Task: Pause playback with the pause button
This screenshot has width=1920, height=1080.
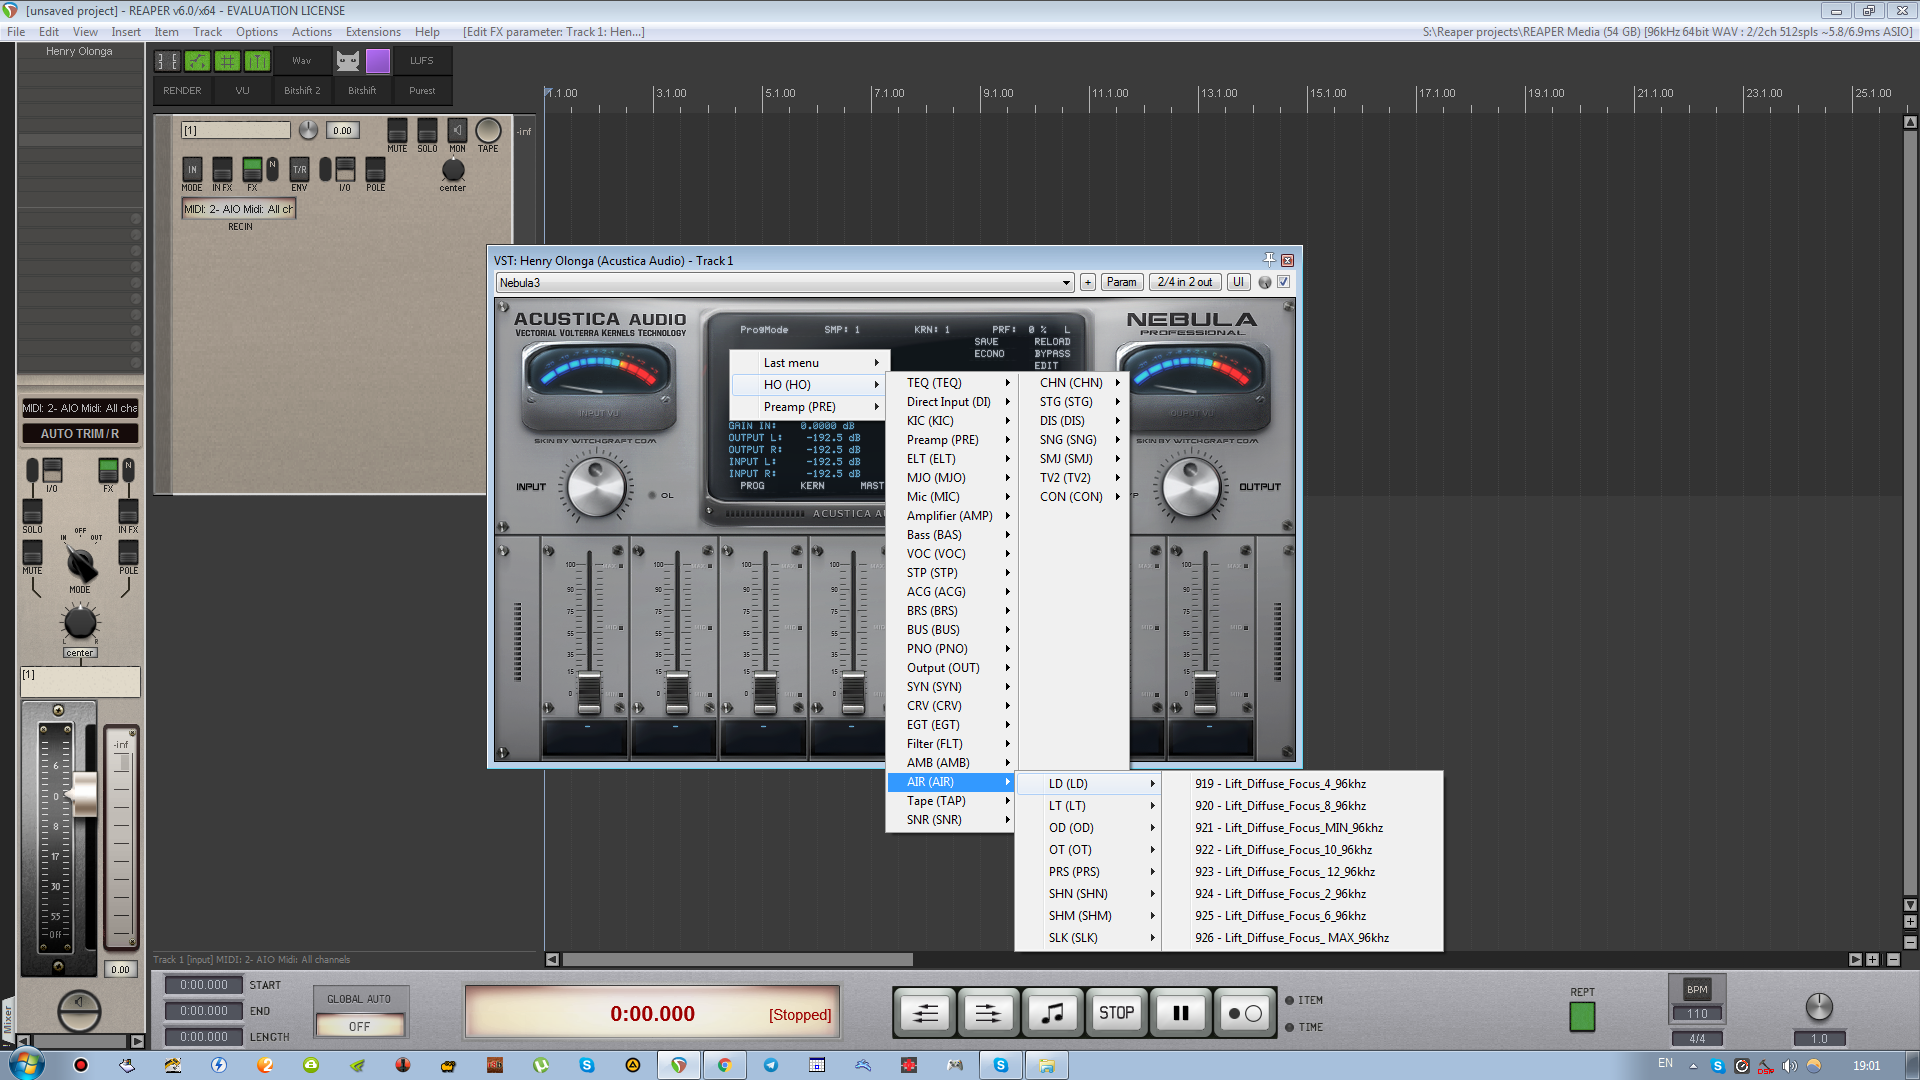Action: 1181,1013
